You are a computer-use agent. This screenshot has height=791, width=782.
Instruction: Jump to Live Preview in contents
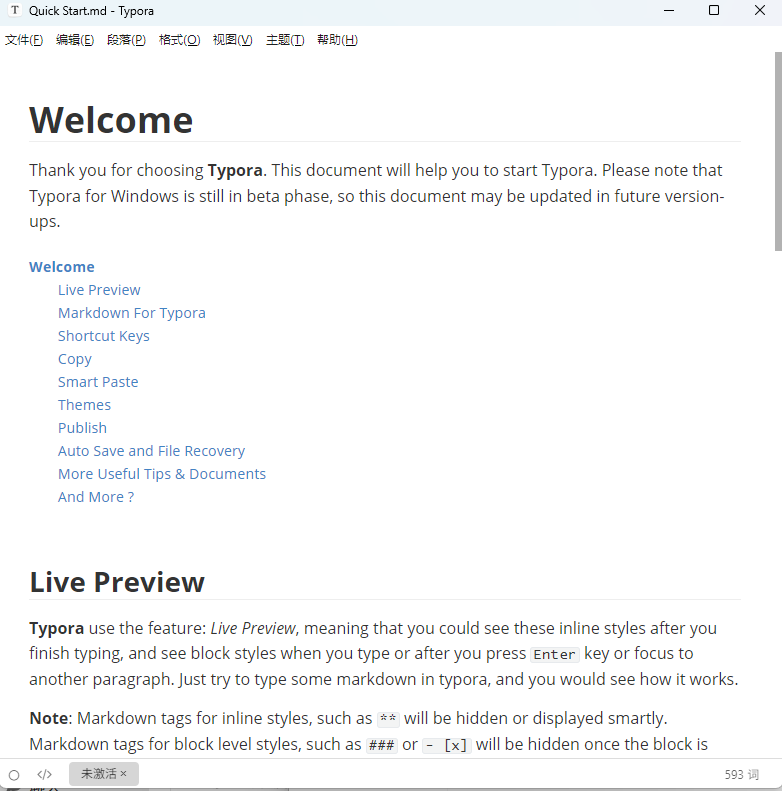(x=99, y=290)
